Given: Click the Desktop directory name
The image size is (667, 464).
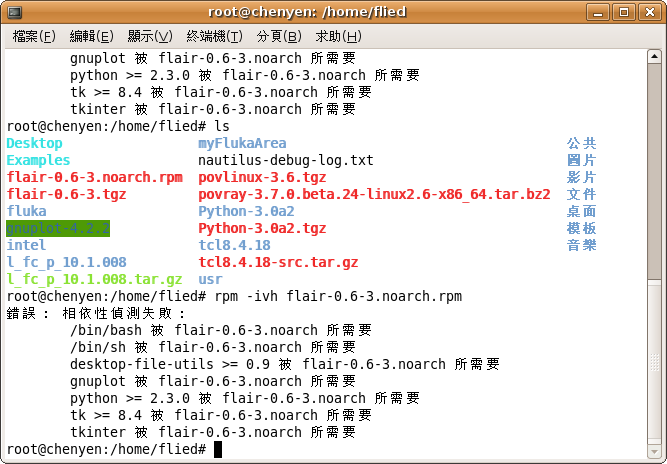Looking at the screenshot, I should pyautogui.click(x=34, y=143).
